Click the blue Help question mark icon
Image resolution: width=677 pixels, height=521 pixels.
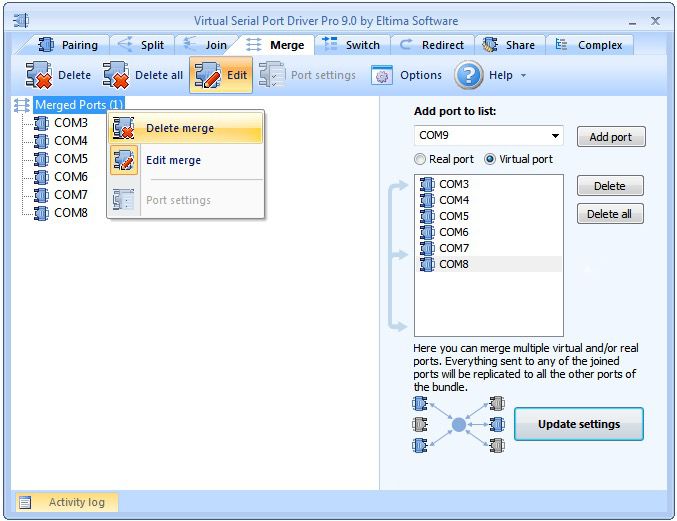coord(468,75)
